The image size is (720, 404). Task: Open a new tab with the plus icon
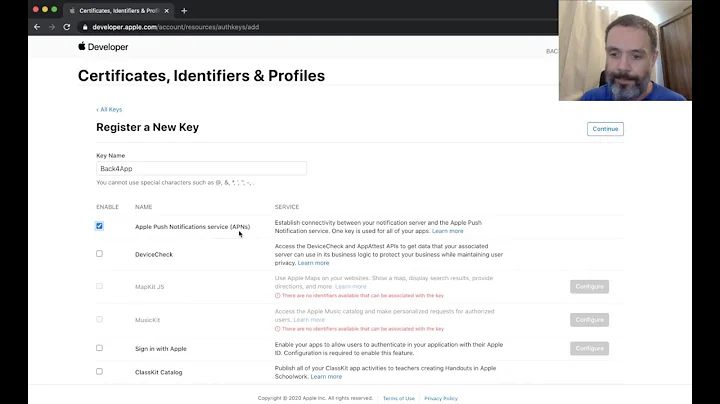tap(184, 10)
